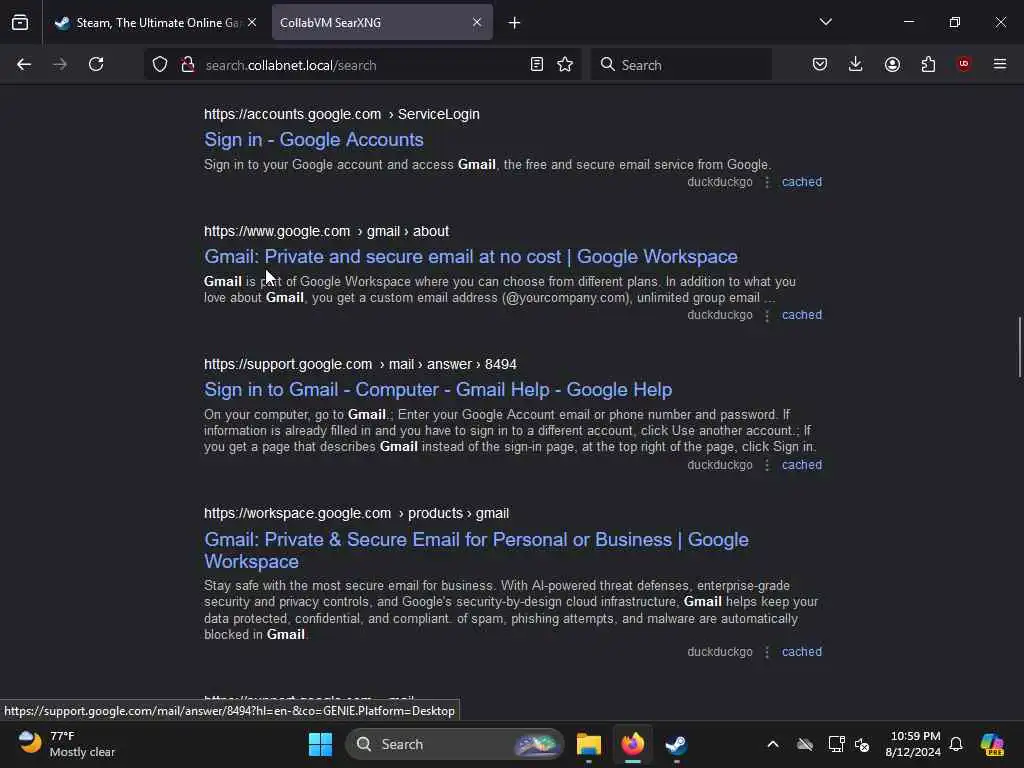Open a new tab with plus button

click(x=515, y=23)
